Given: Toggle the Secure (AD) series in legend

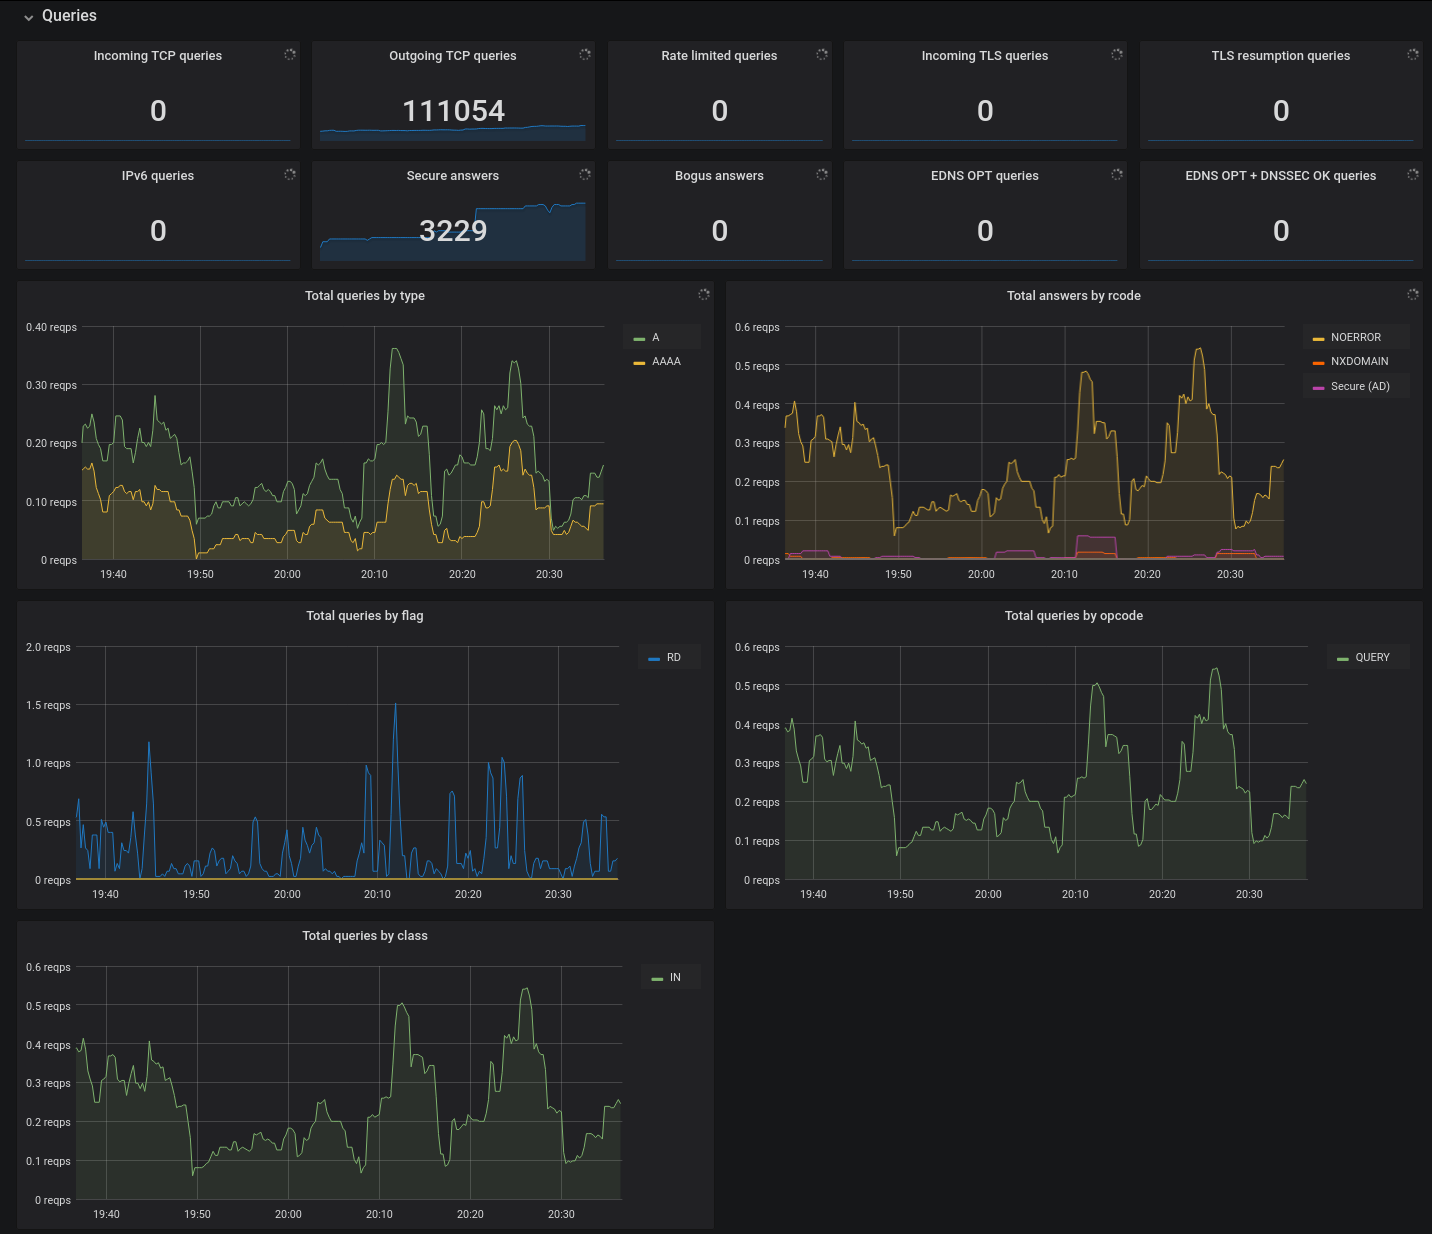Looking at the screenshot, I should pos(1360,386).
